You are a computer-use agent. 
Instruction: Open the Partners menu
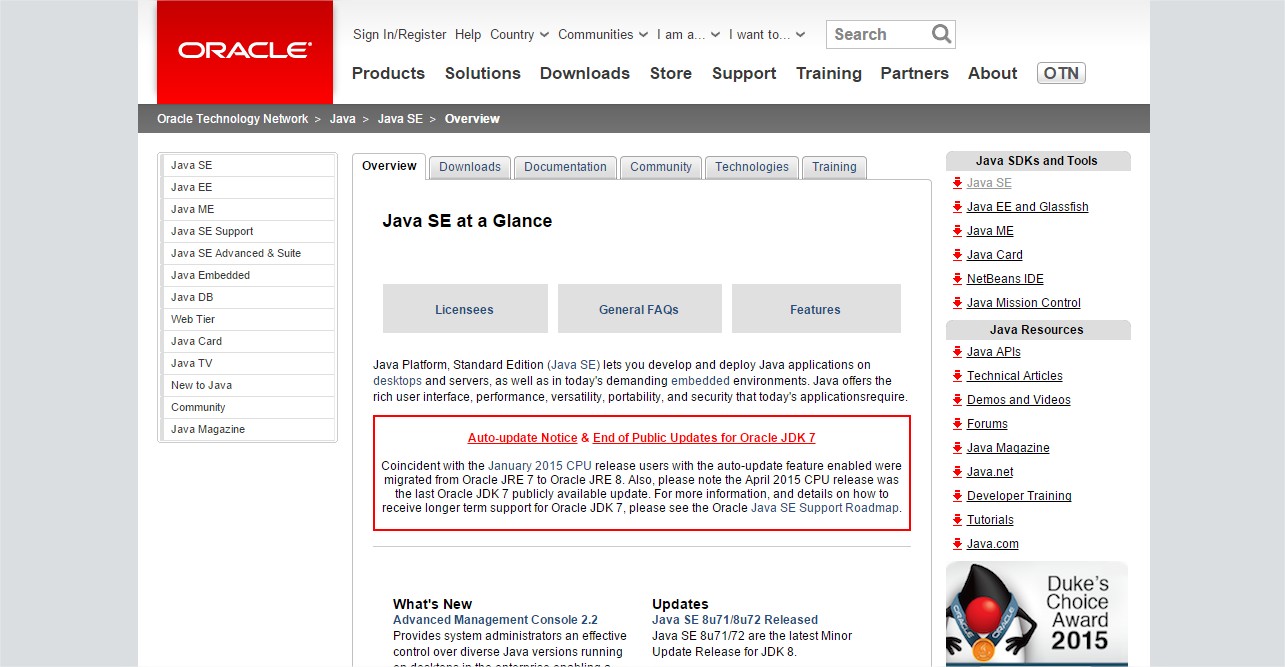tap(914, 73)
